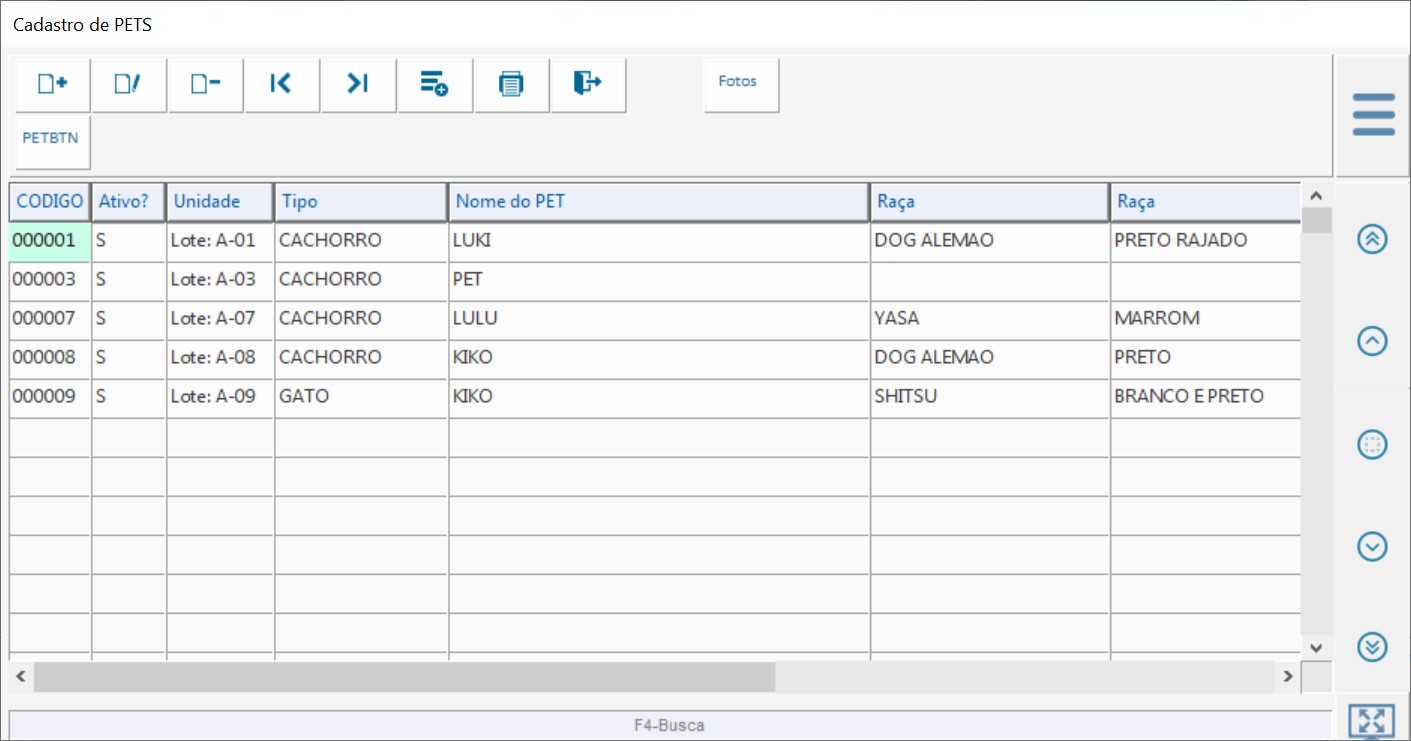This screenshot has height=741, width=1411.
Task: Open the hamburger menu
Action: (x=1373, y=115)
